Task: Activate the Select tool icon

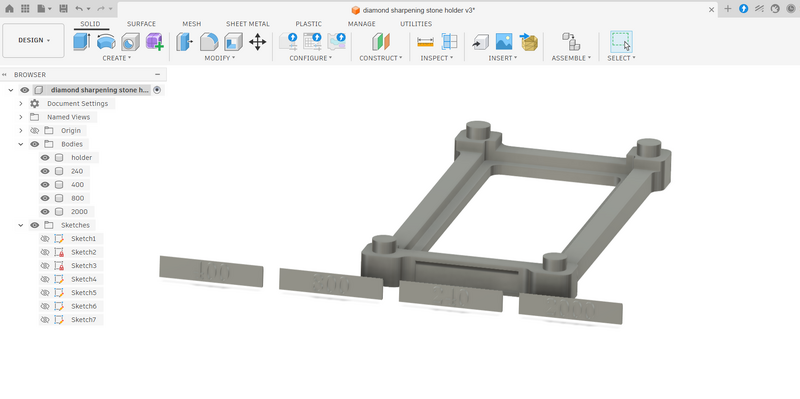Action: (x=621, y=41)
